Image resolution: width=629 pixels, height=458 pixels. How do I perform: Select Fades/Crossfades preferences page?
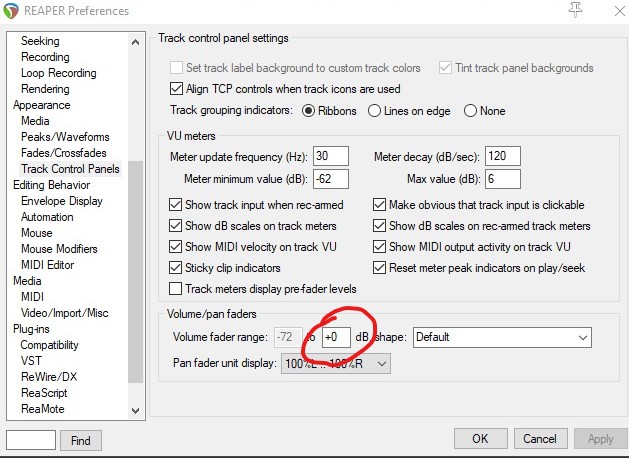tap(64, 153)
